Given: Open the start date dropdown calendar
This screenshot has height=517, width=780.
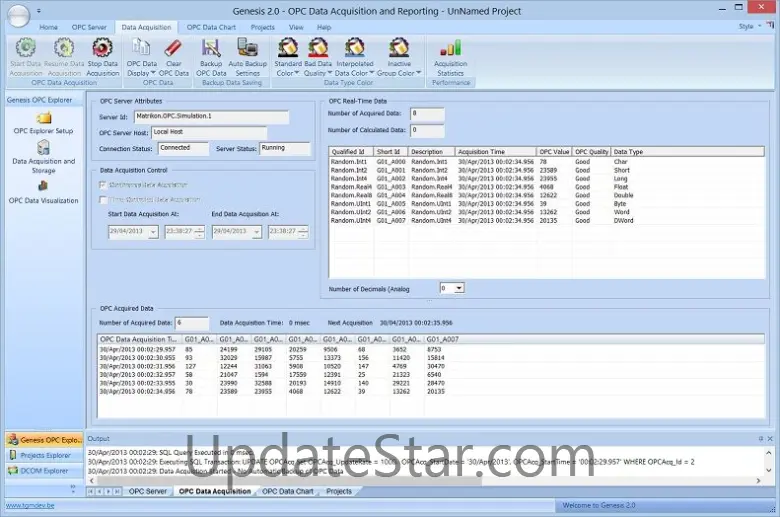Looking at the screenshot, I should 153,232.
